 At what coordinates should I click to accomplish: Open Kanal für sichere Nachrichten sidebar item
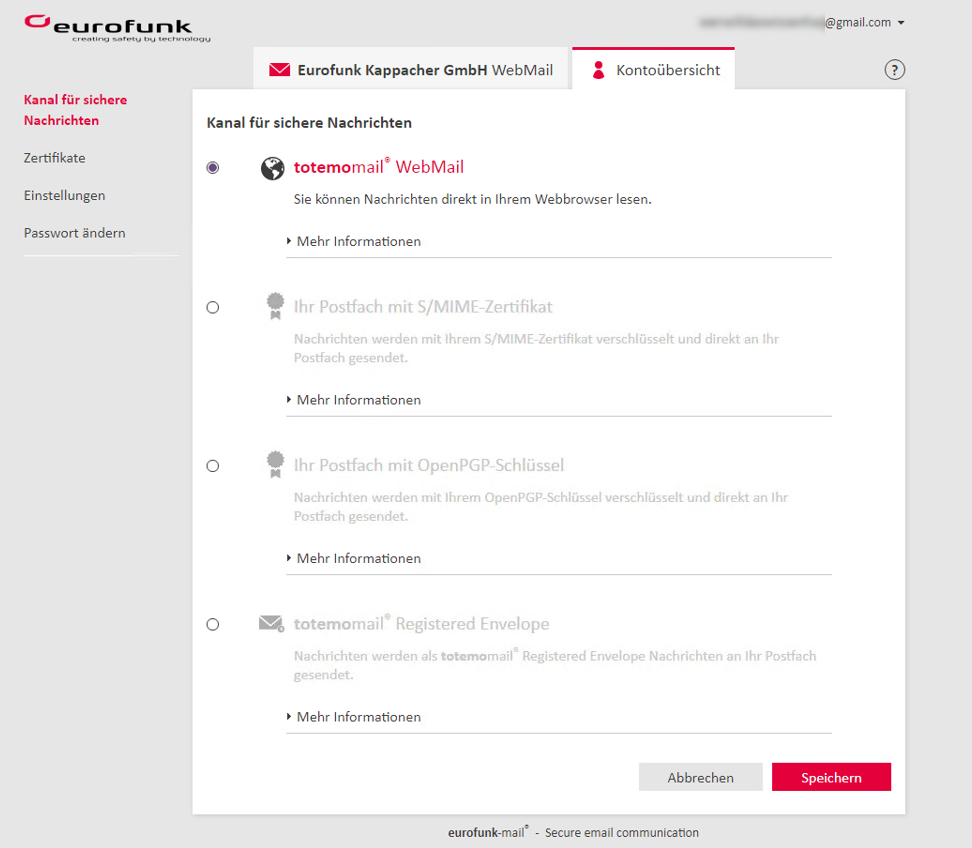click(x=76, y=110)
